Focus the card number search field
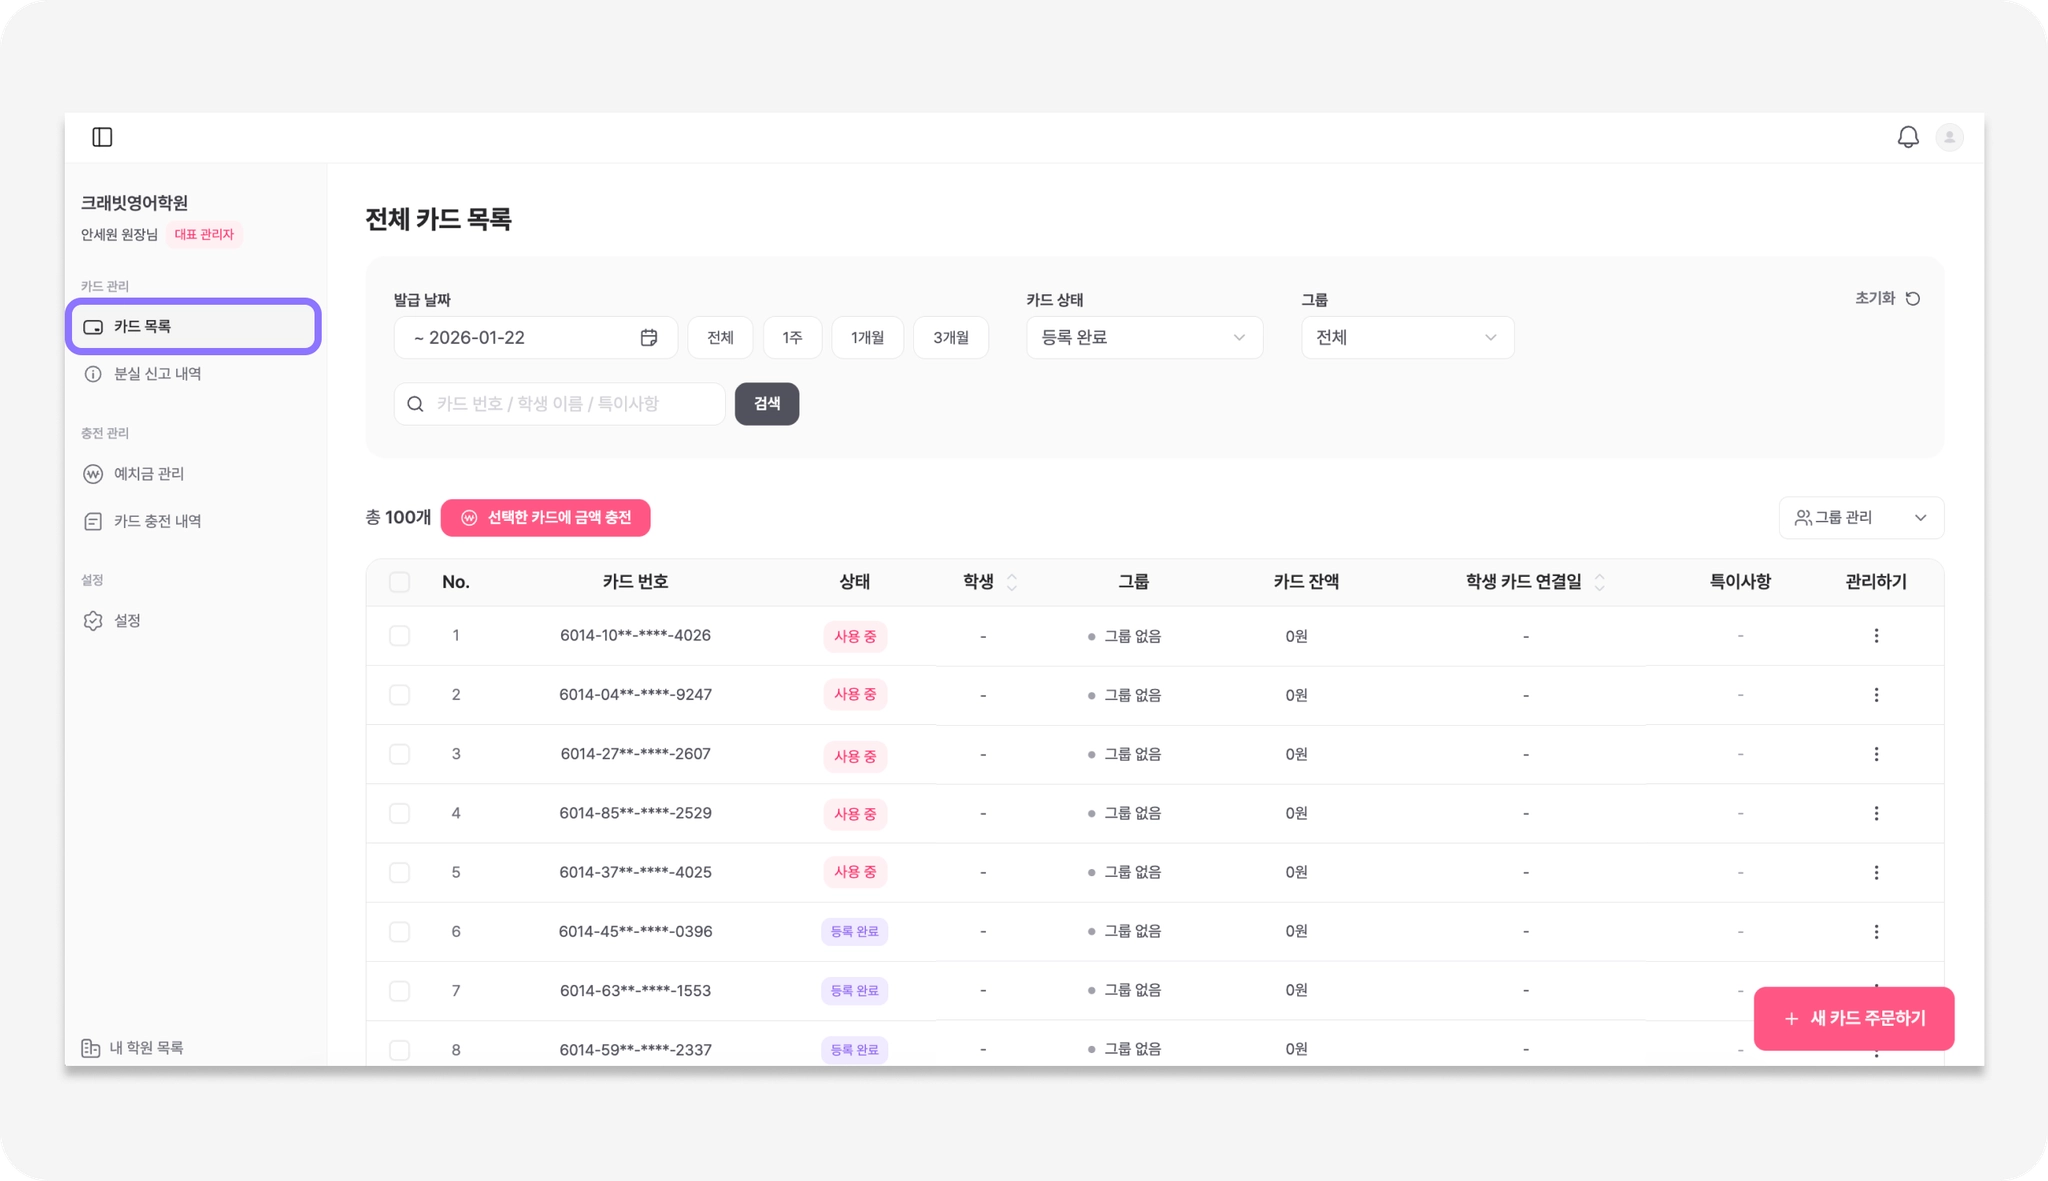 coord(575,404)
